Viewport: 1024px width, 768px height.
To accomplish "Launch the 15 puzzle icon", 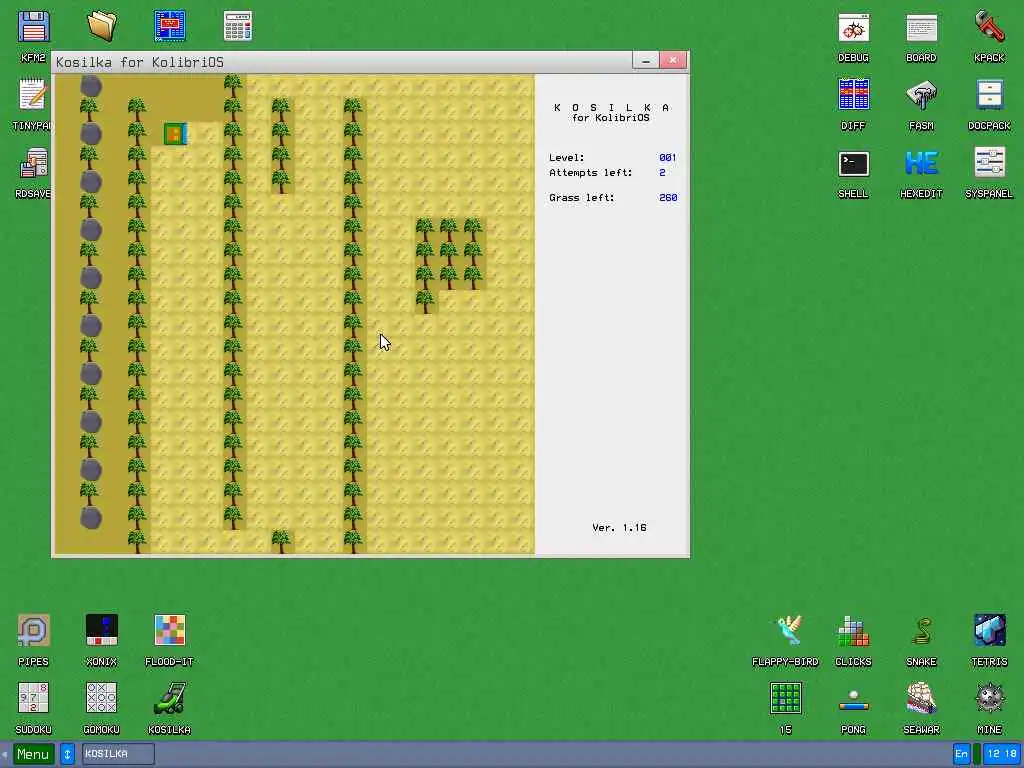I will click(x=786, y=698).
